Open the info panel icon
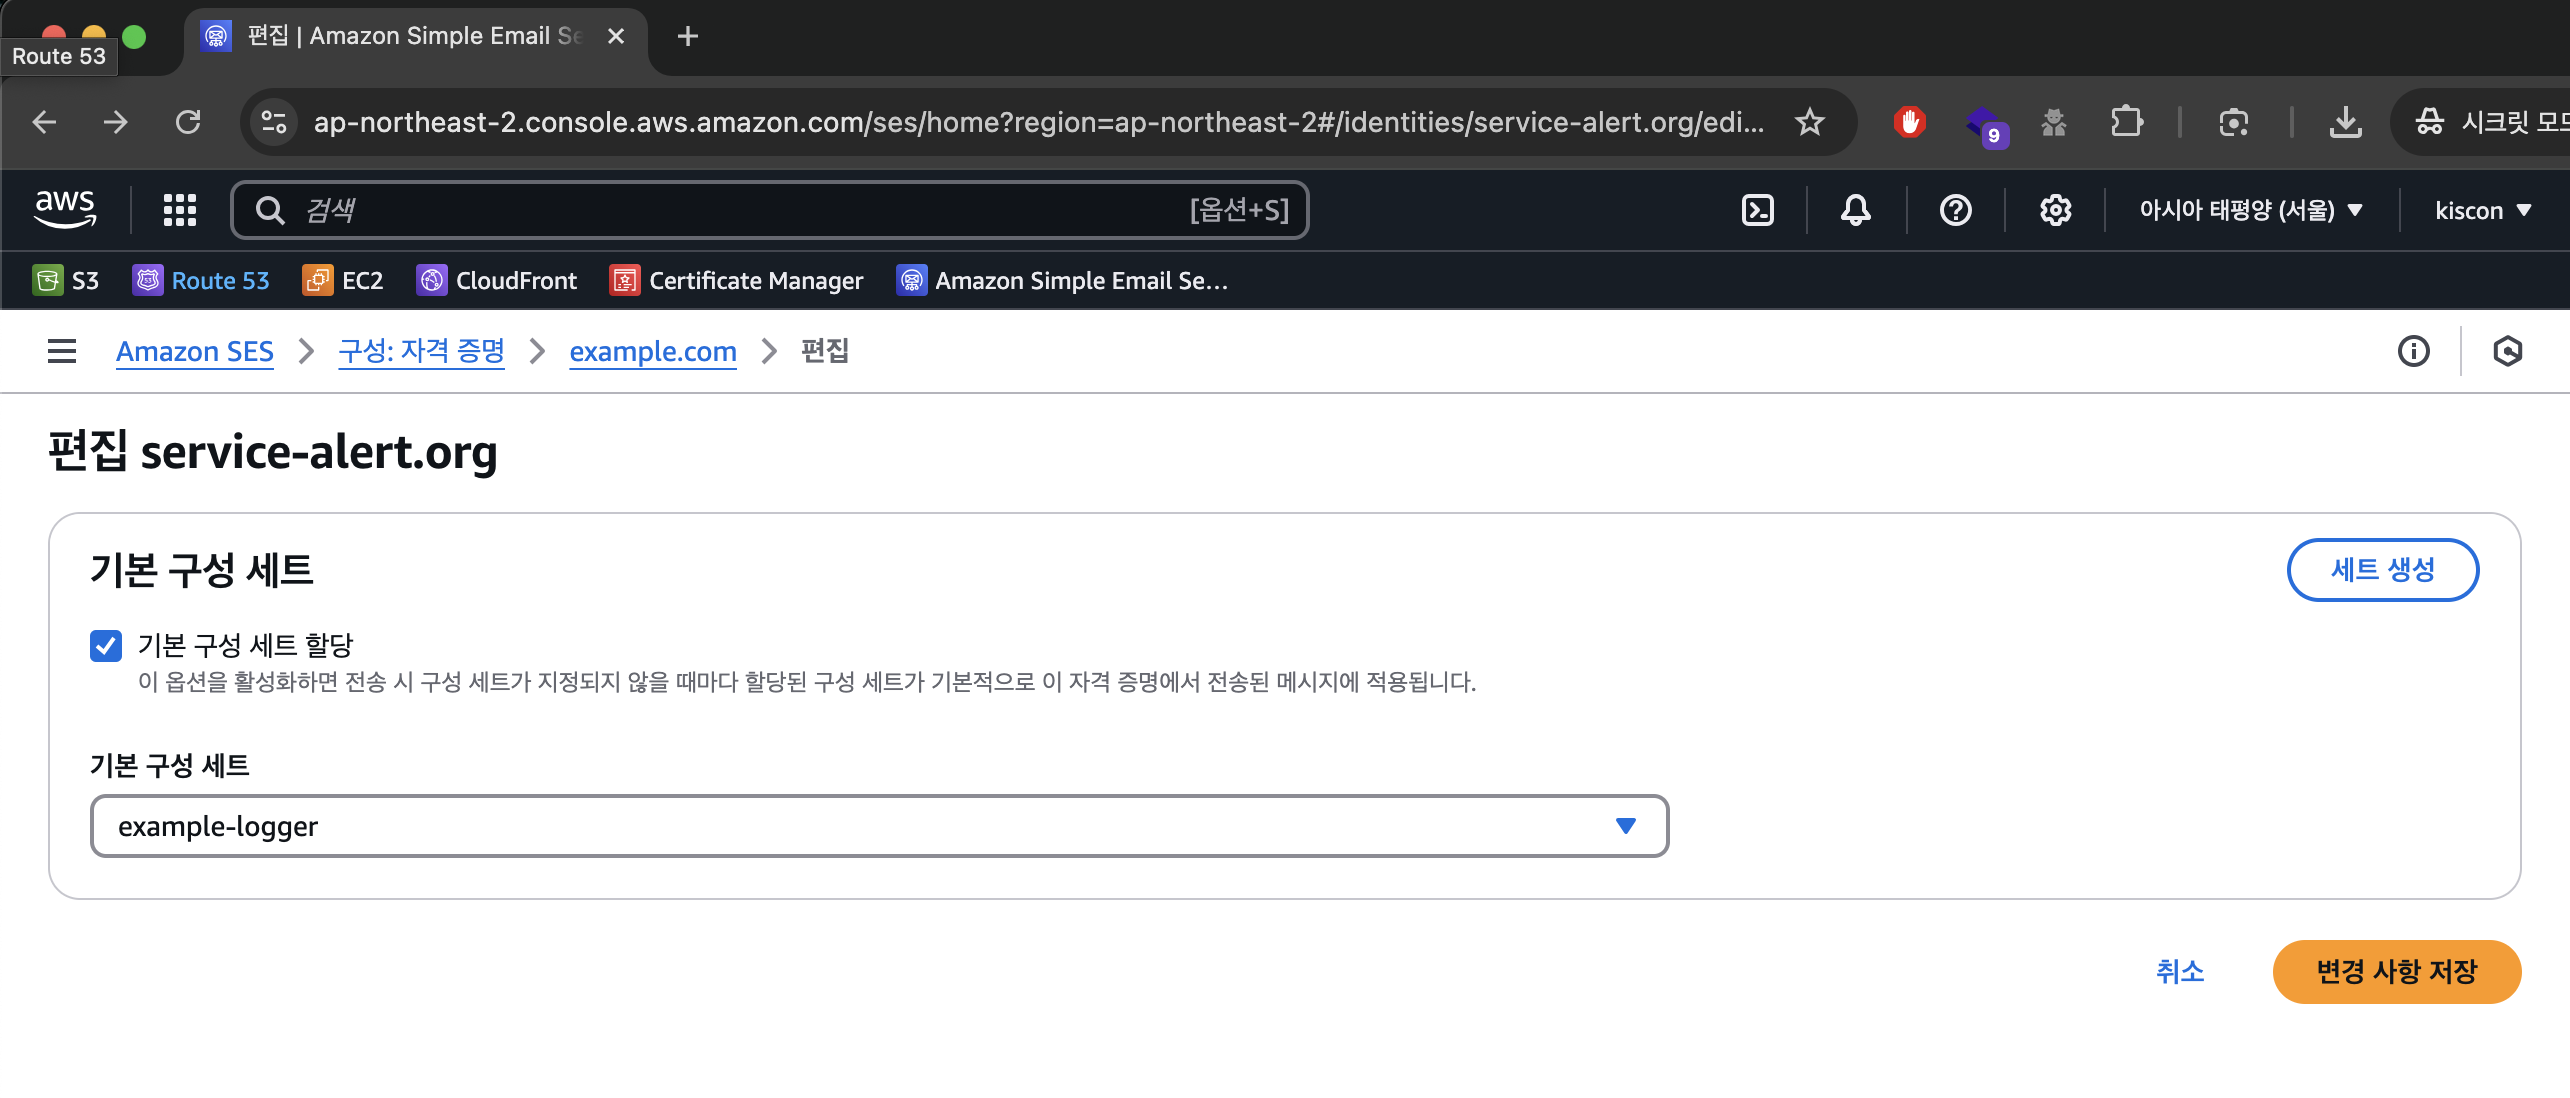 (x=2413, y=351)
